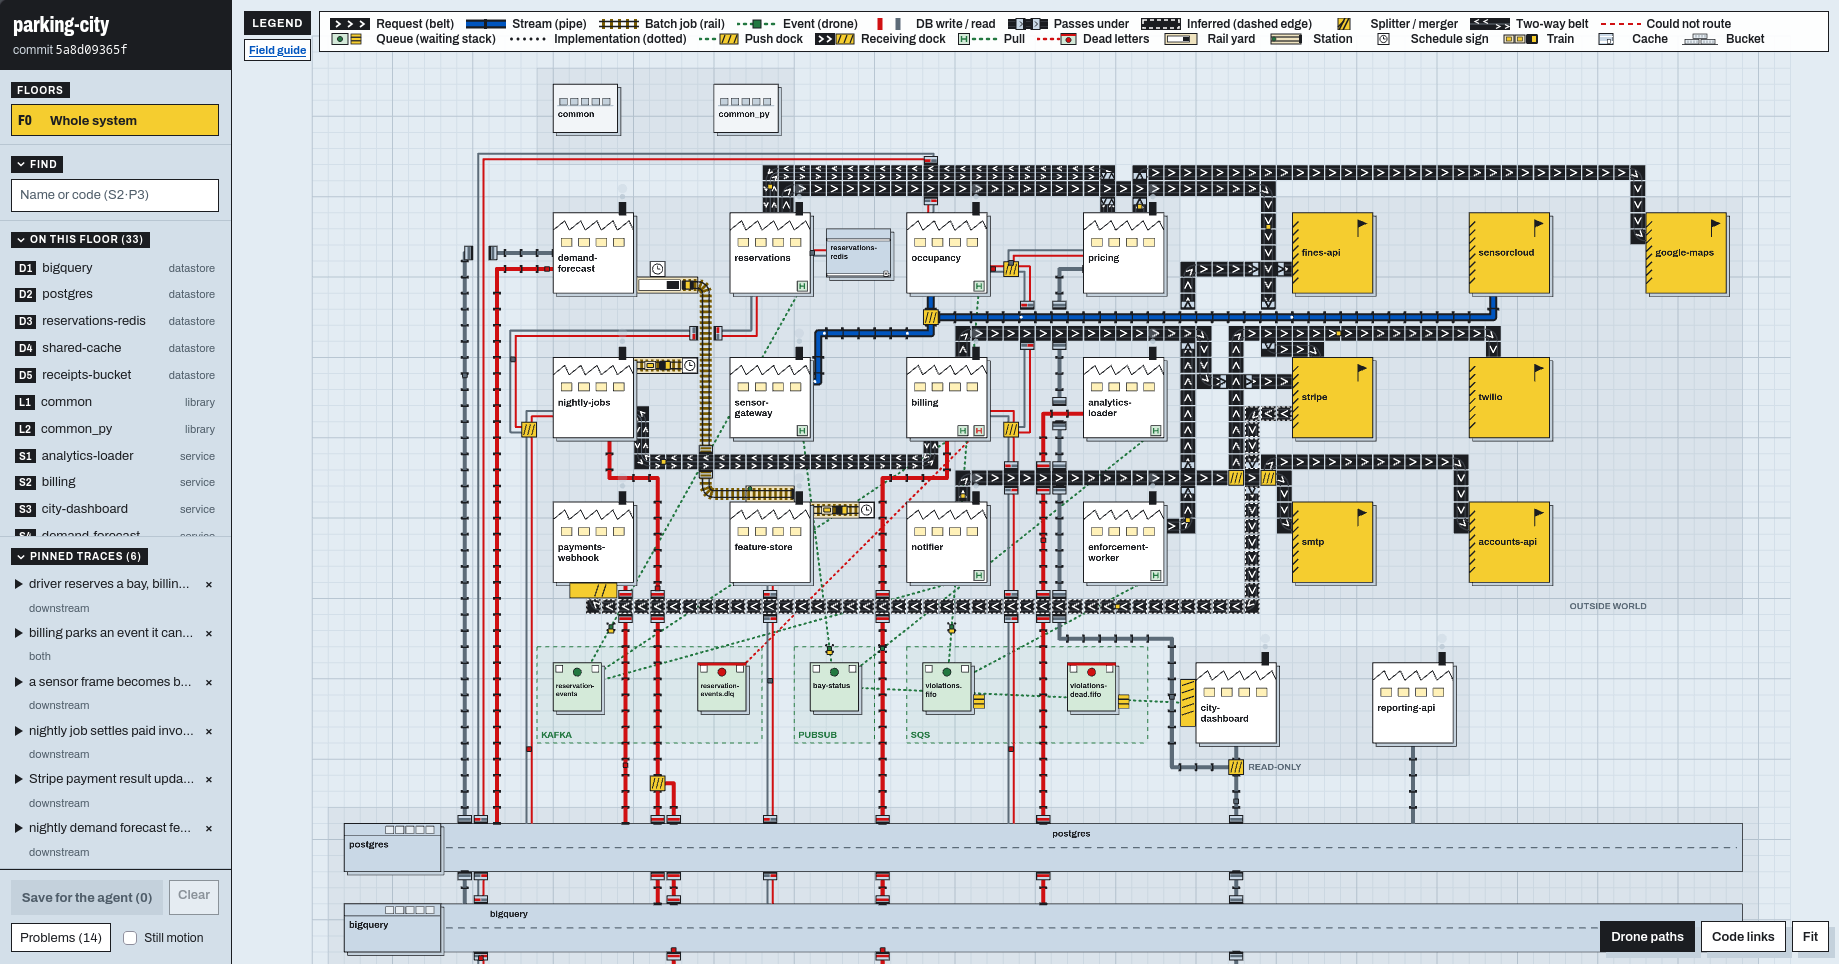Click the twilio external station

coord(1509,398)
